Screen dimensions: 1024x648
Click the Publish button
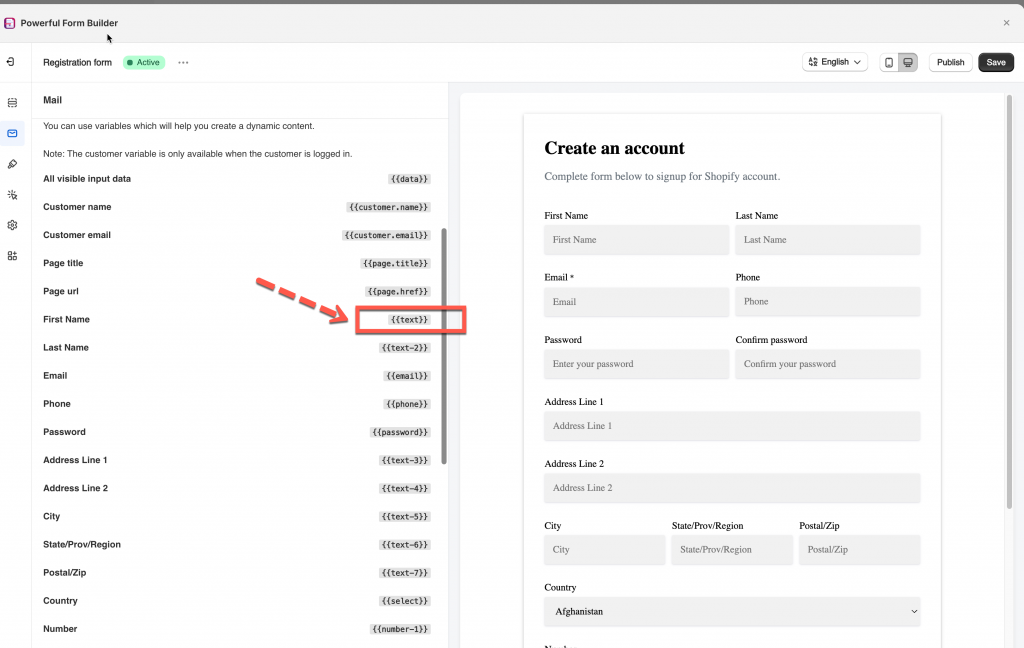950,62
